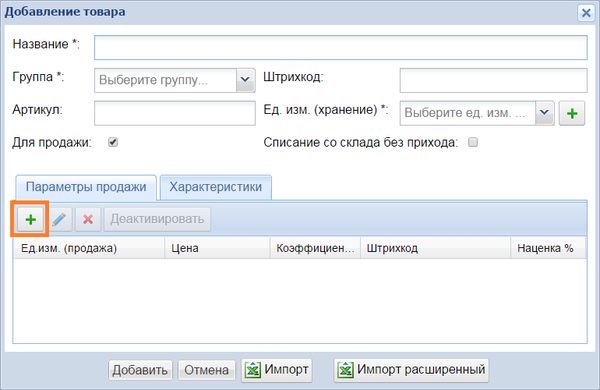Expand the Ед. изм. (хранение) dropdown arrow
600x390 pixels.
(545, 113)
